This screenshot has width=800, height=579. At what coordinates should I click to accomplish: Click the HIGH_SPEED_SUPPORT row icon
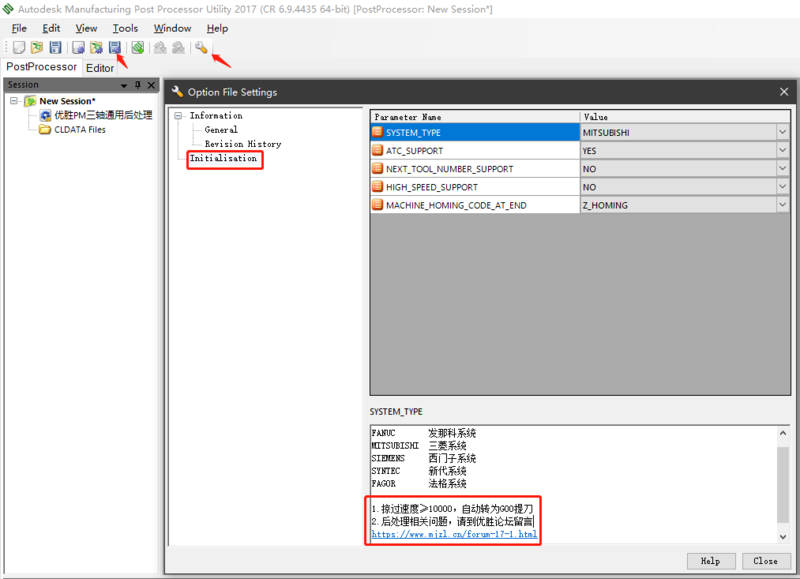point(378,187)
